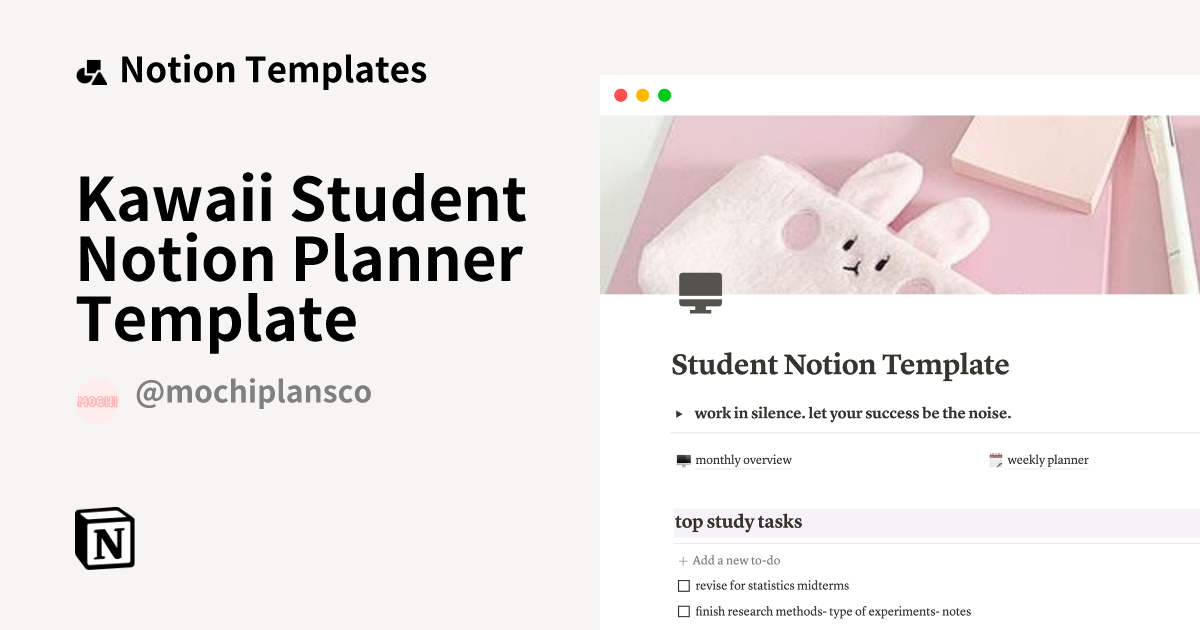Image resolution: width=1200 pixels, height=630 pixels.
Task: Expand the work in silence toggle block
Action: (x=679, y=413)
